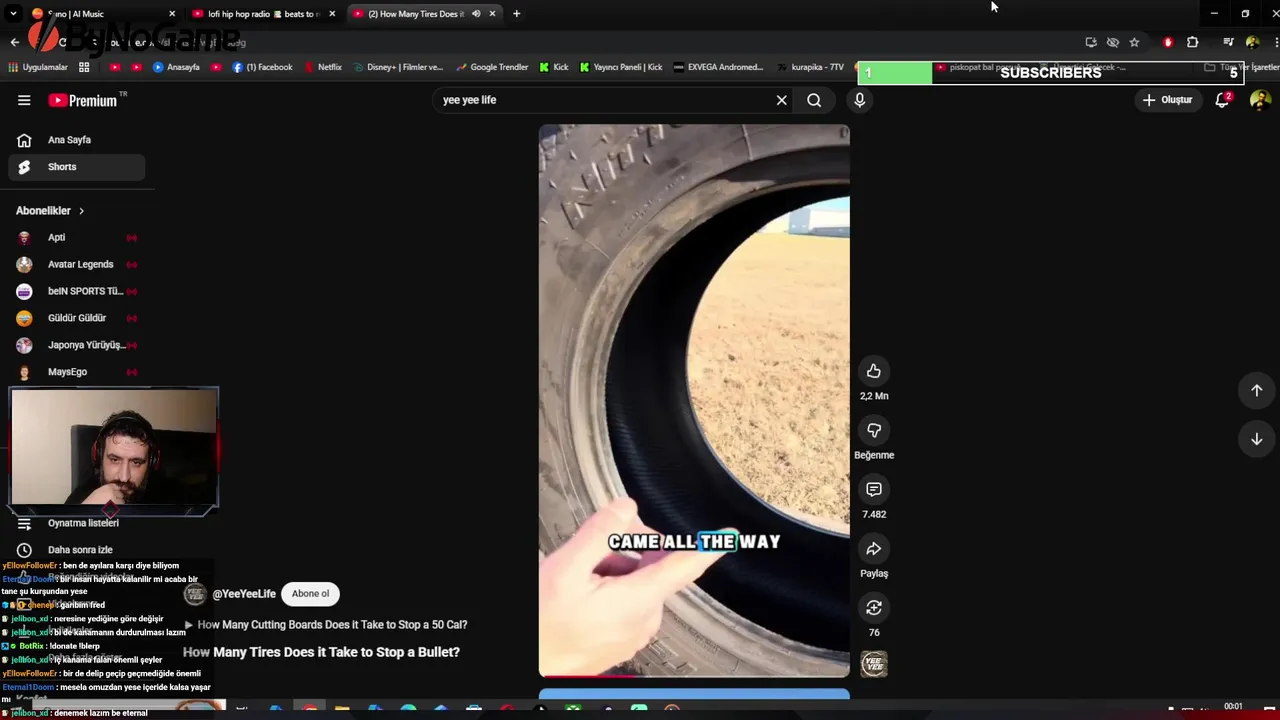Close the Suno | AI Music tab
This screenshot has width=1280, height=720.
pos(172,14)
